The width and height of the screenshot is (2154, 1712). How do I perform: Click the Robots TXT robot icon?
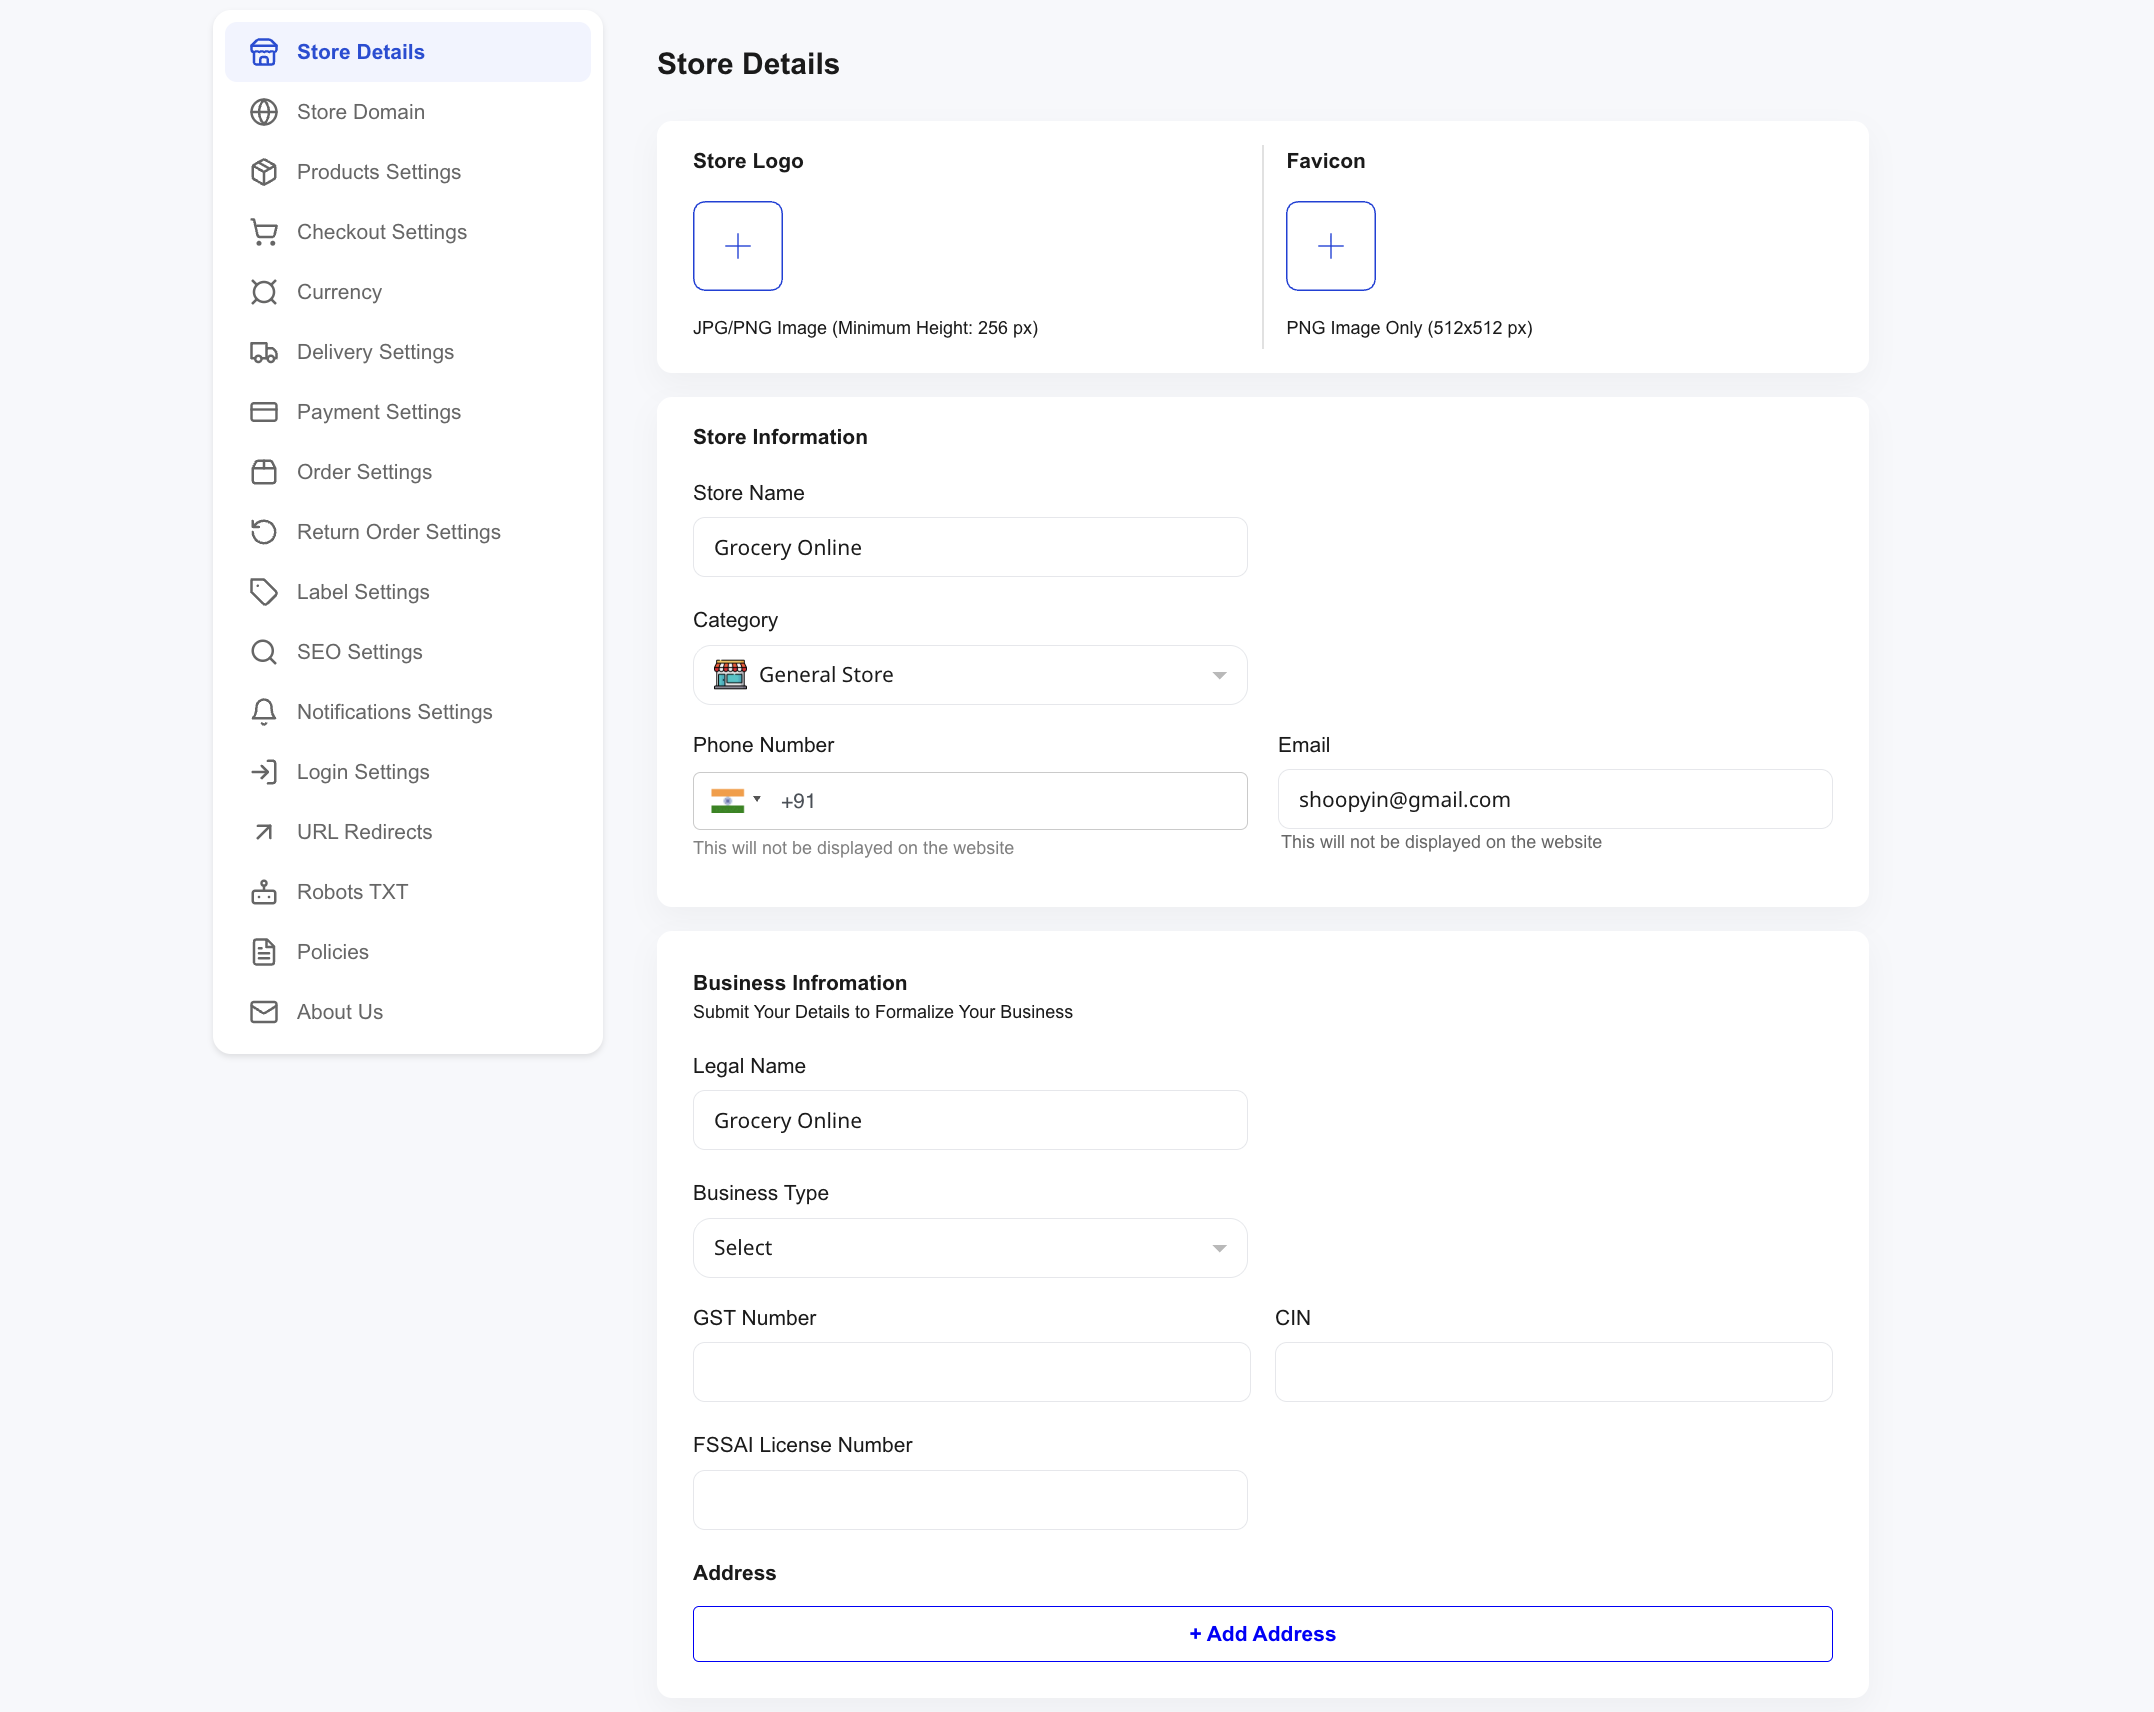point(264,892)
